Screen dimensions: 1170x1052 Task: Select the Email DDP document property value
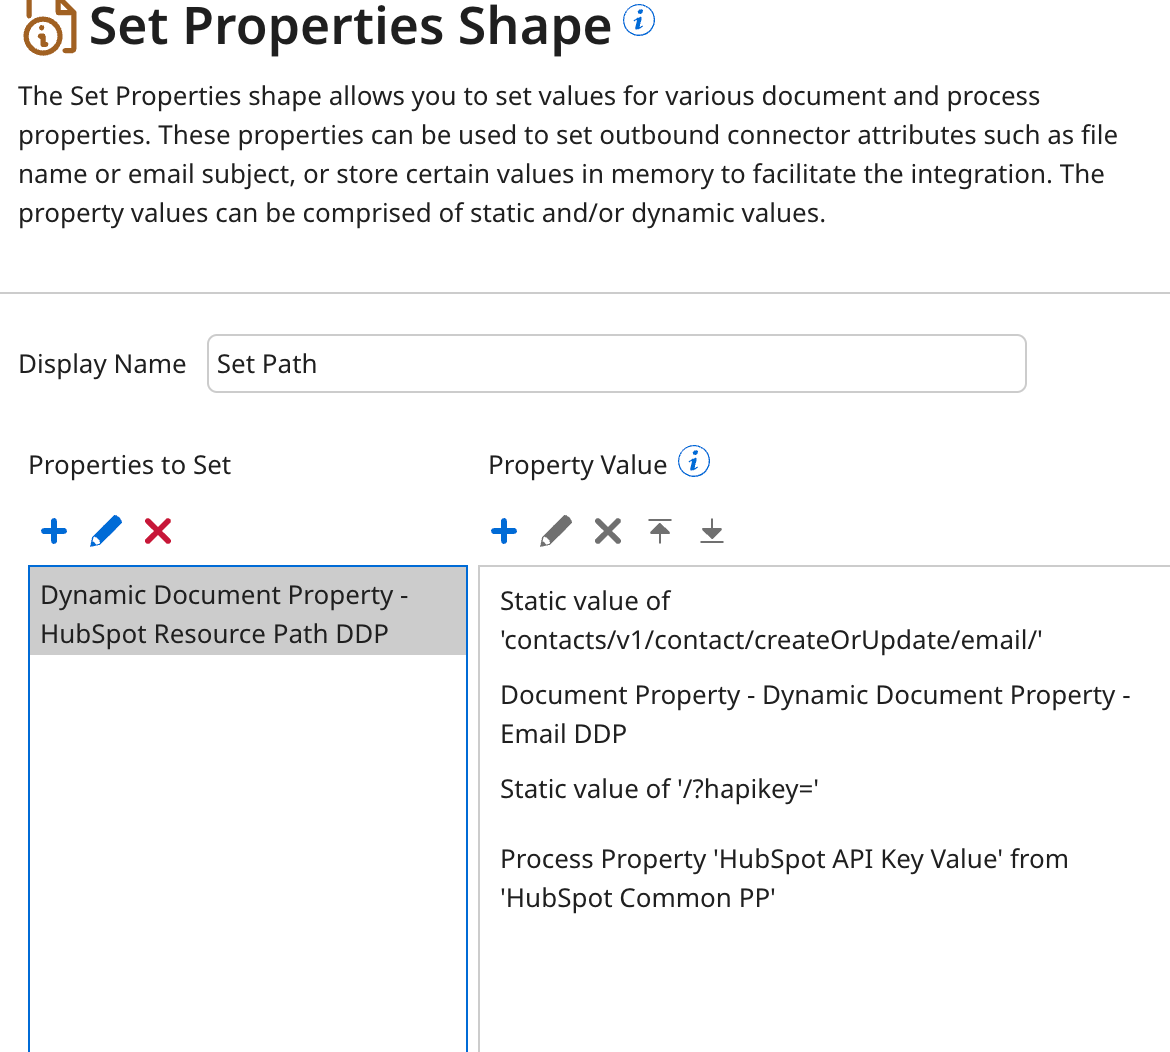tap(814, 713)
